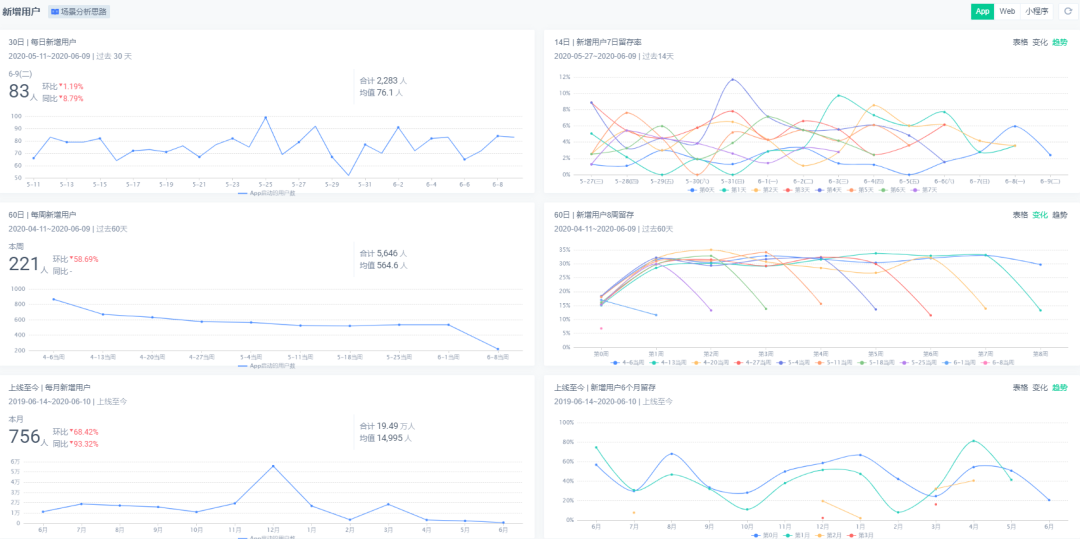Toggle 5-25当周 legend in 8周留存 chart
The image size is (1080, 539).
(919, 363)
